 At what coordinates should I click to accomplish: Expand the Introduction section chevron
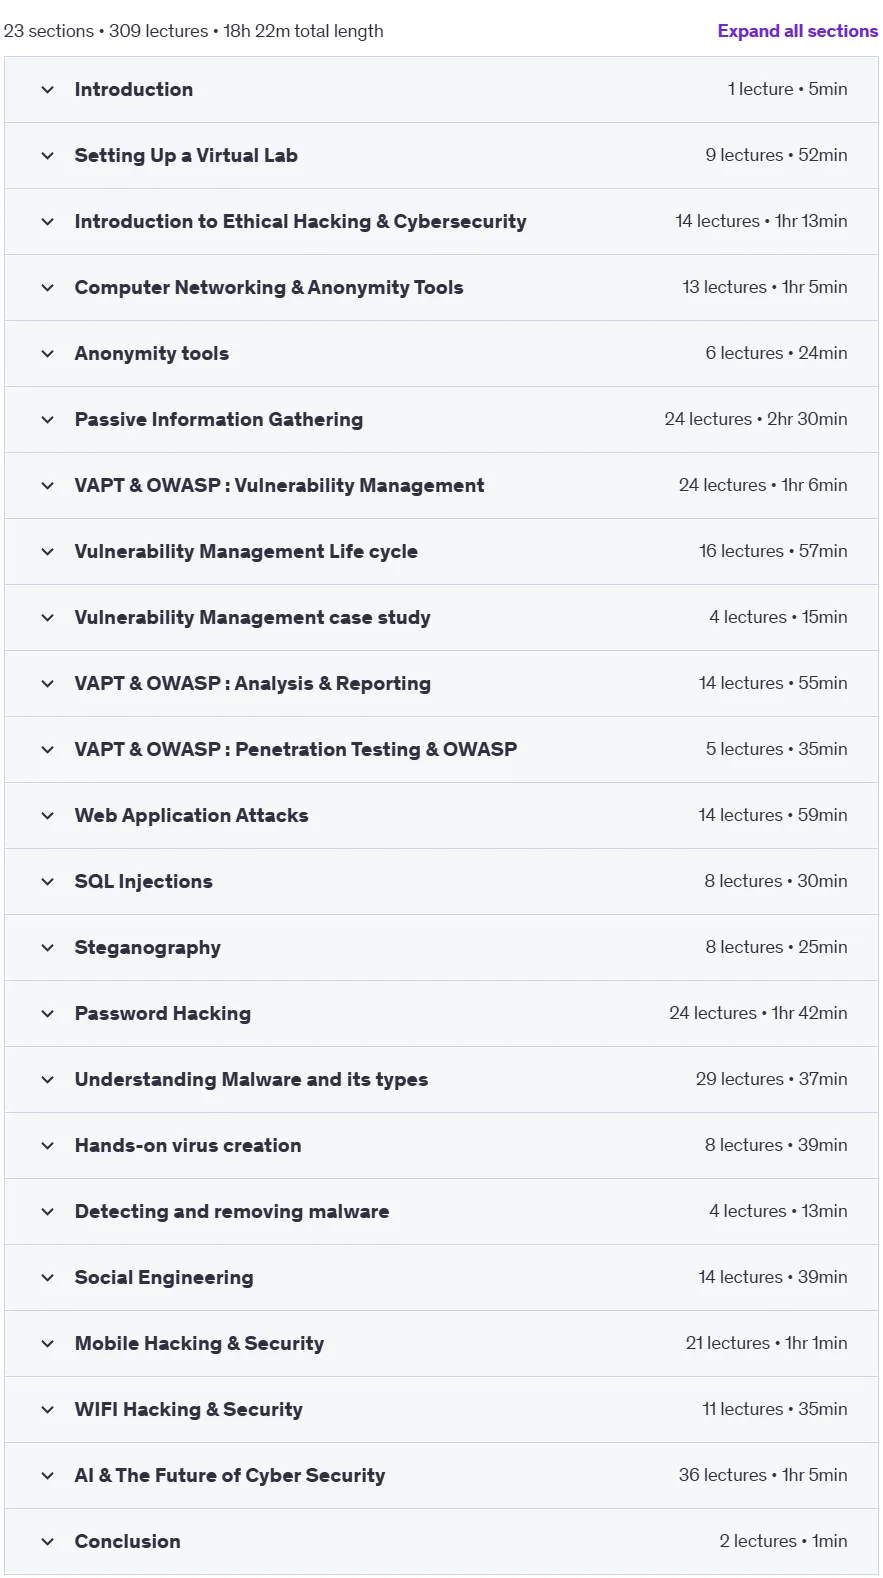tap(47, 90)
